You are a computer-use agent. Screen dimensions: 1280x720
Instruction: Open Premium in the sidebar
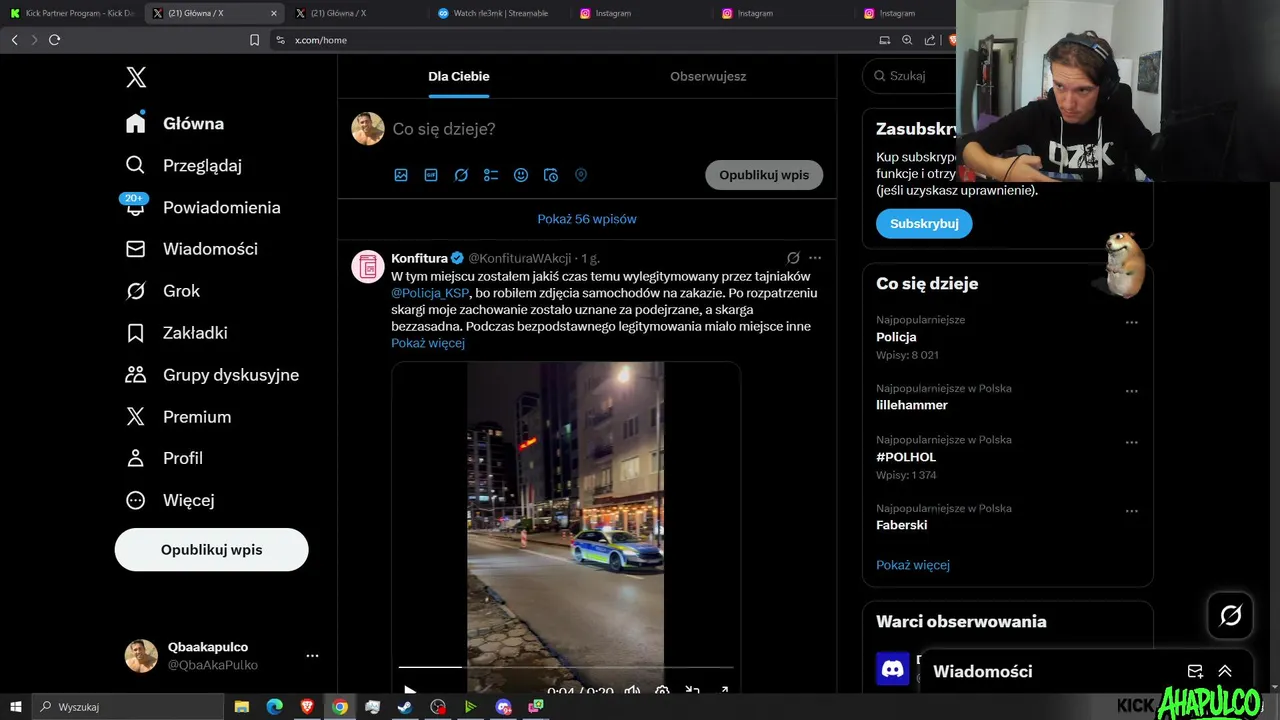tap(178, 417)
